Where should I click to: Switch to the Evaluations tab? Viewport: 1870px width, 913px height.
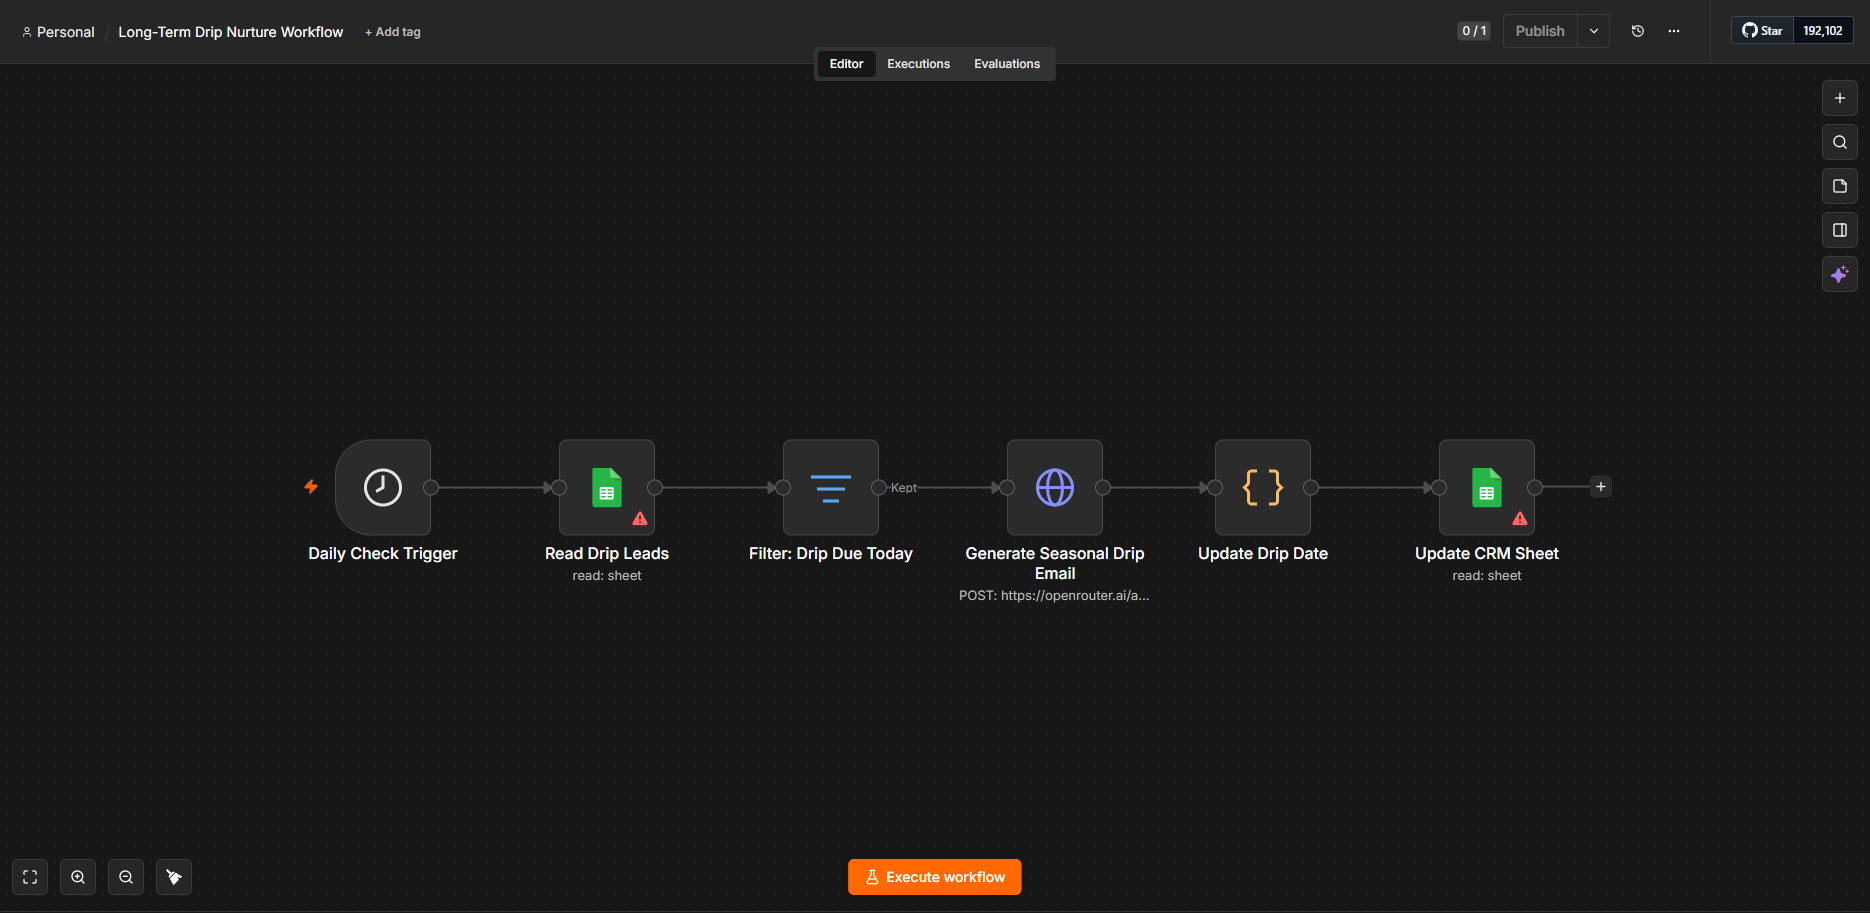[1007, 64]
